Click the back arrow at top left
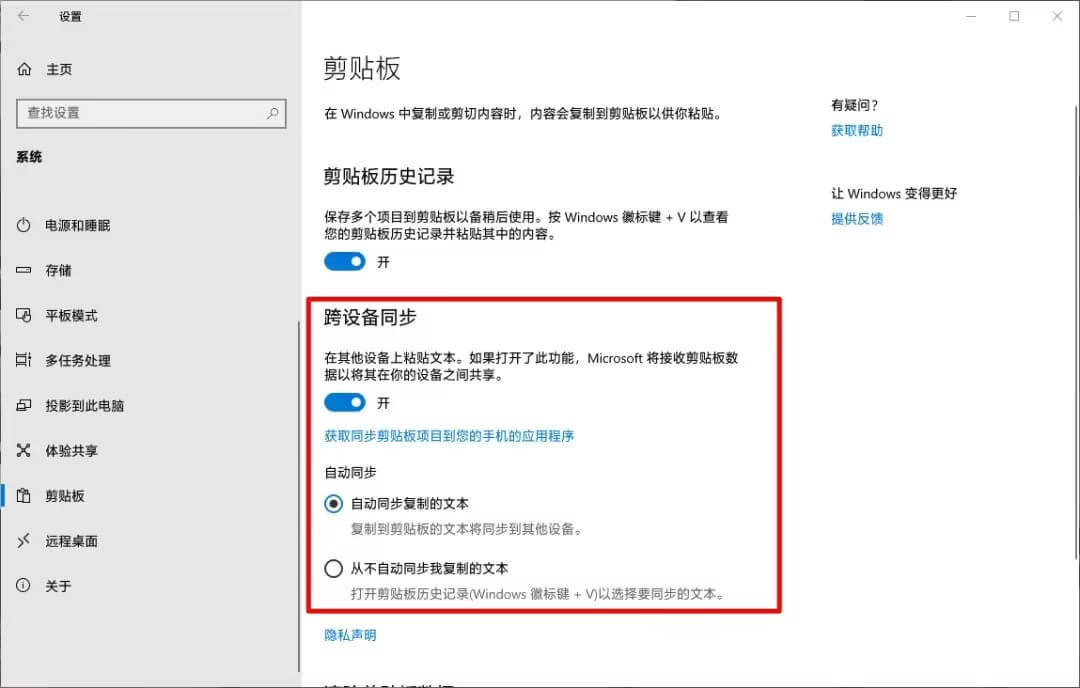 pyautogui.click(x=22, y=16)
